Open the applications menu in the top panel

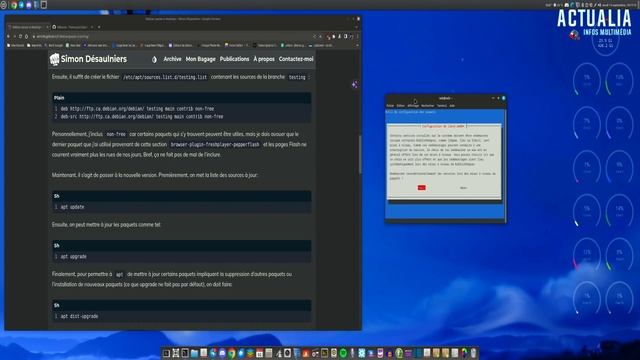tap(4, 5)
